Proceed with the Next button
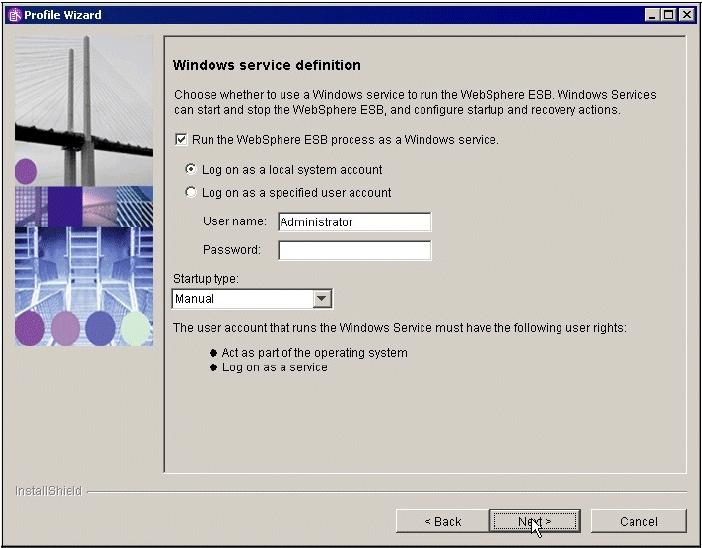 point(535,521)
